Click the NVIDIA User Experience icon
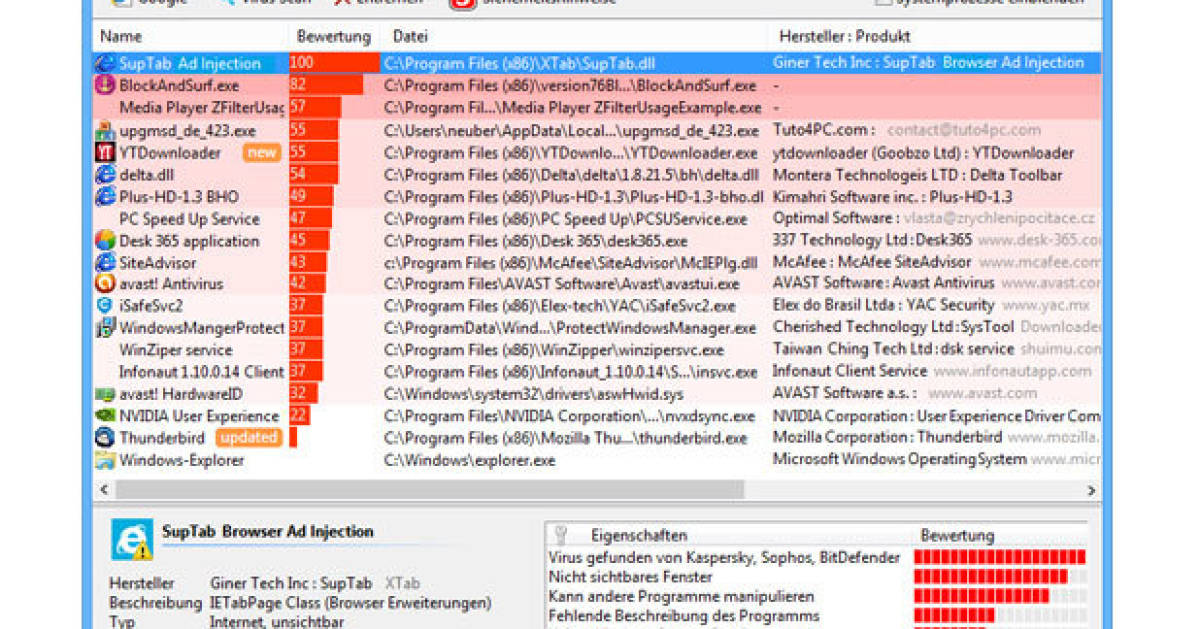 click(x=104, y=416)
